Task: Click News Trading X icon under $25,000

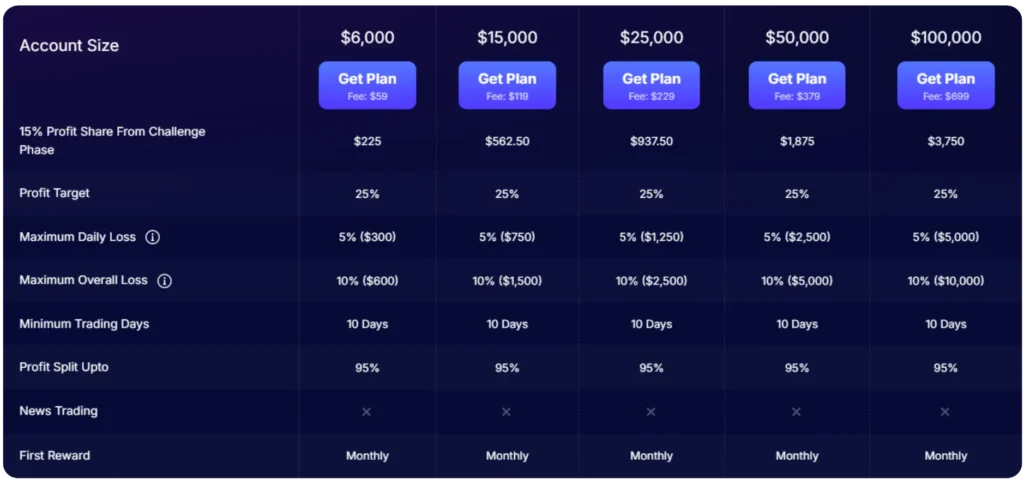Action: [651, 412]
